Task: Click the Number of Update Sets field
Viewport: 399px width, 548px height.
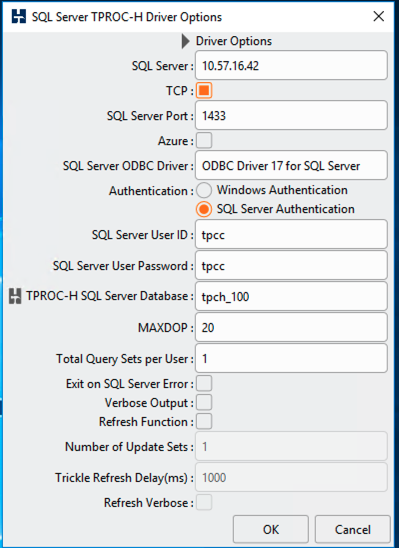Action: tap(291, 446)
